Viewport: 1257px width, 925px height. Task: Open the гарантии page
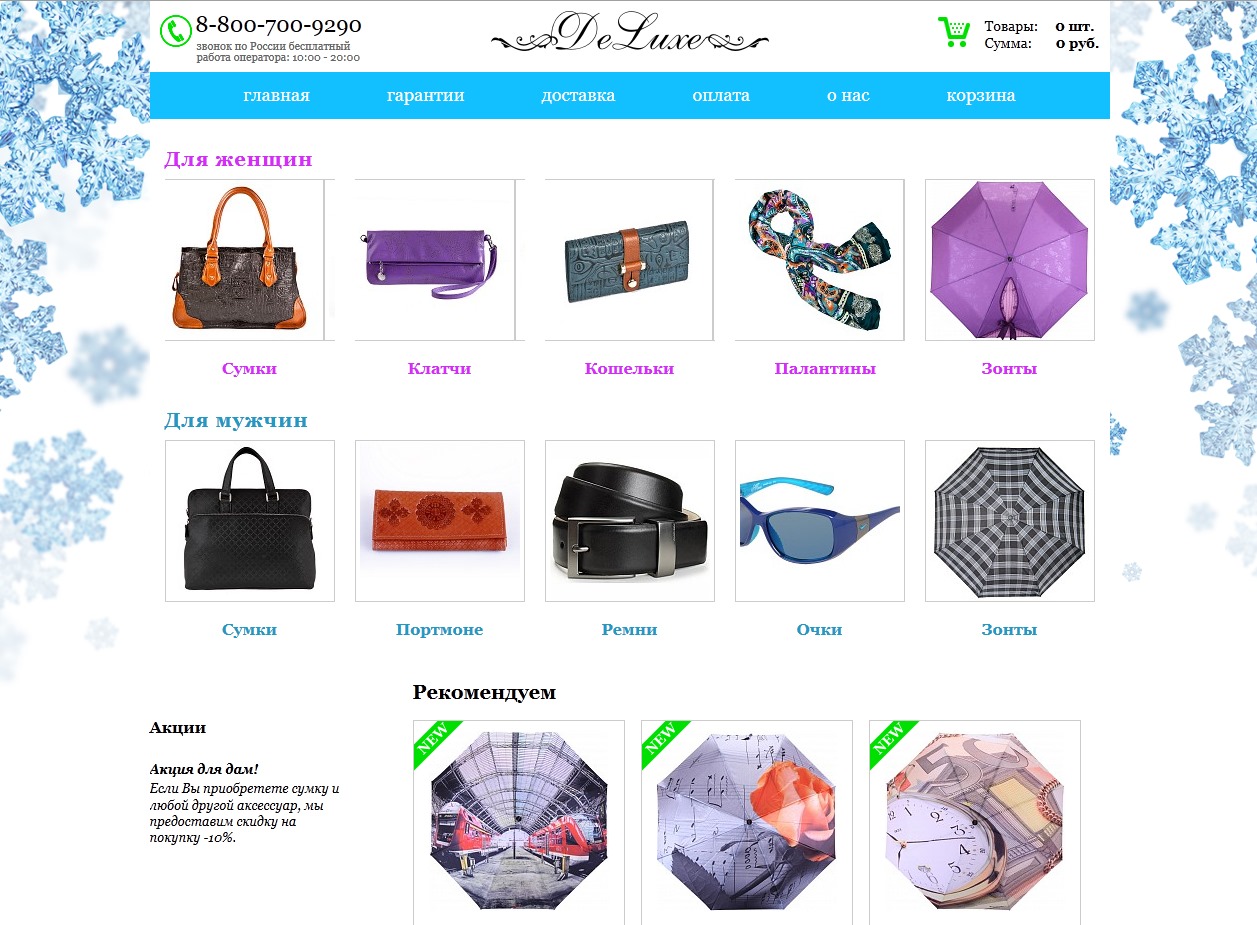(426, 96)
